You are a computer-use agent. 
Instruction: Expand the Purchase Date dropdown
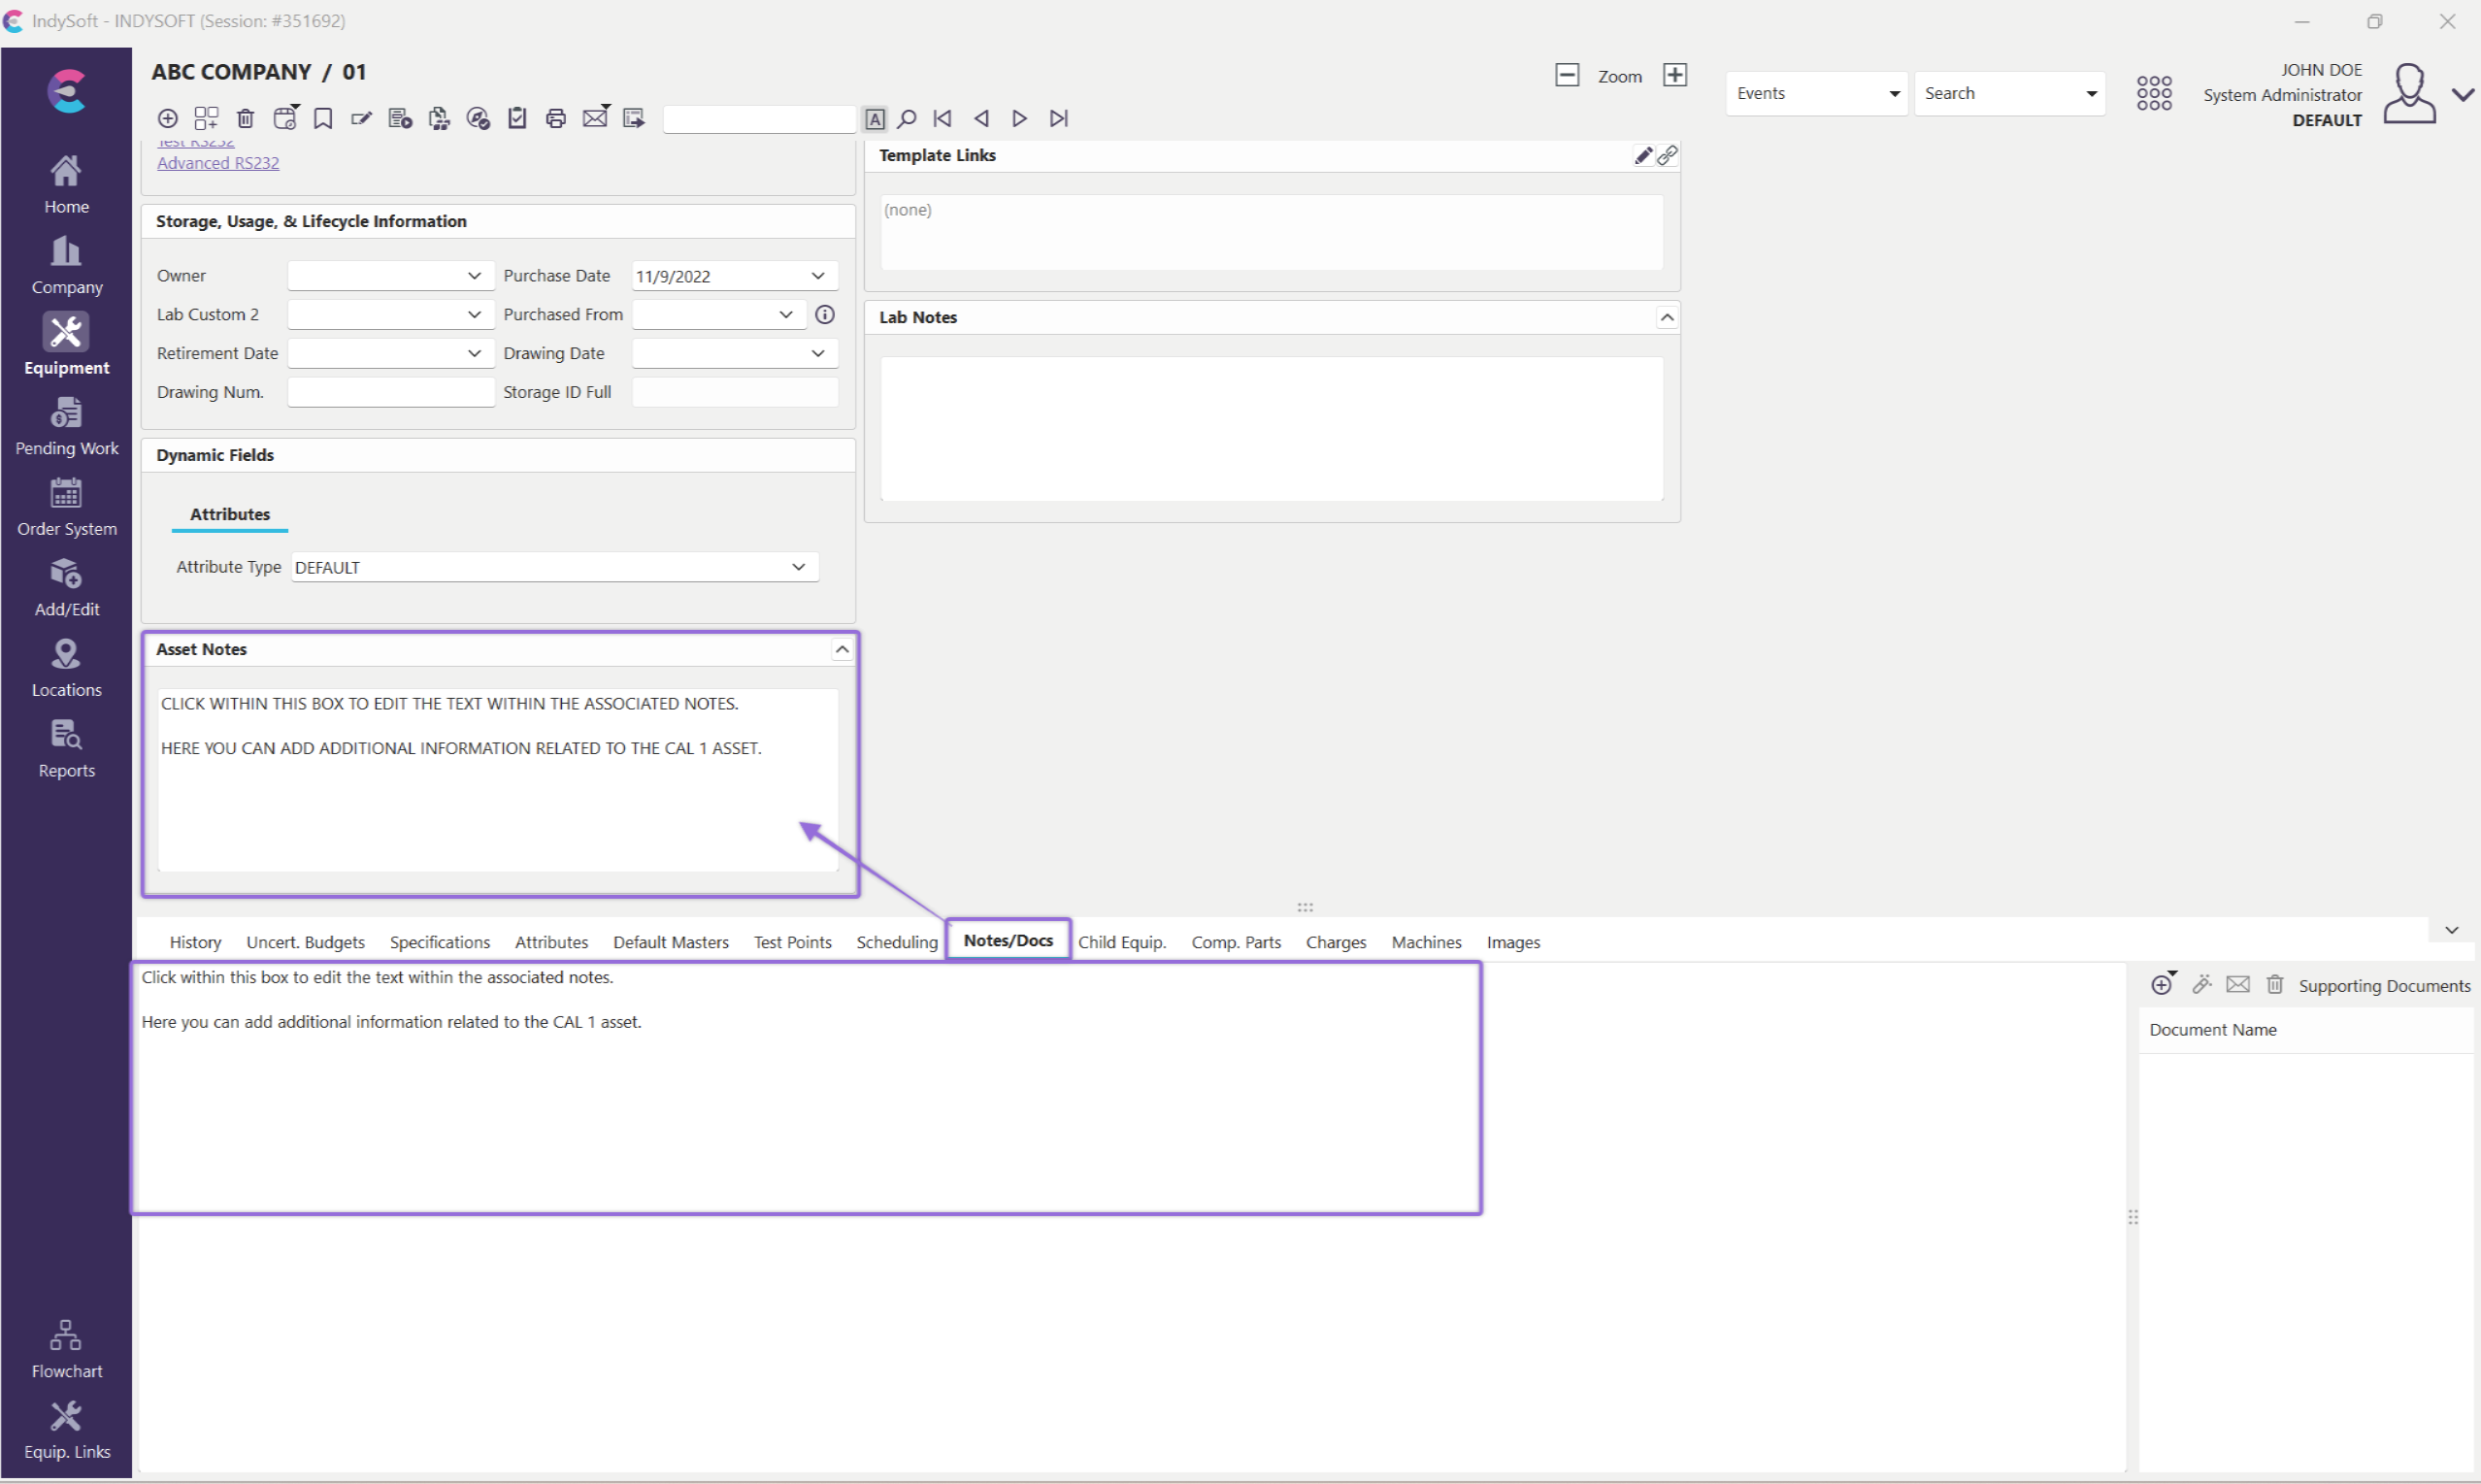(x=817, y=276)
